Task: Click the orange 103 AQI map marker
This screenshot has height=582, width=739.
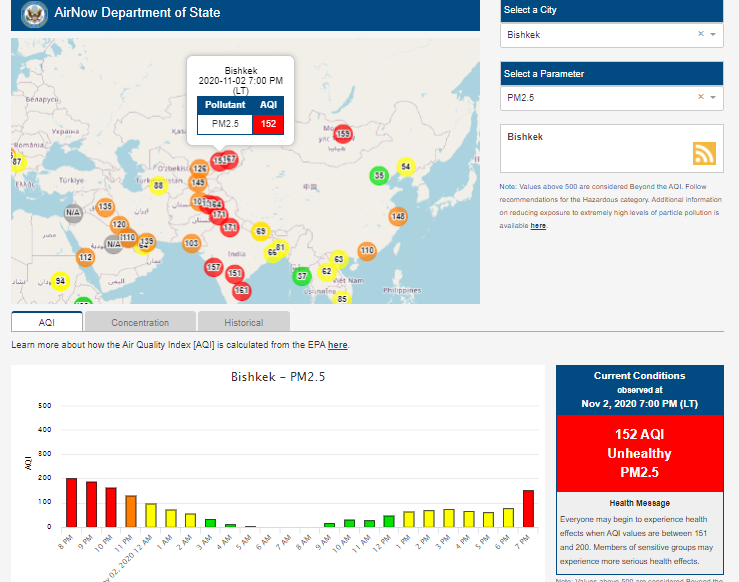Action: (192, 243)
